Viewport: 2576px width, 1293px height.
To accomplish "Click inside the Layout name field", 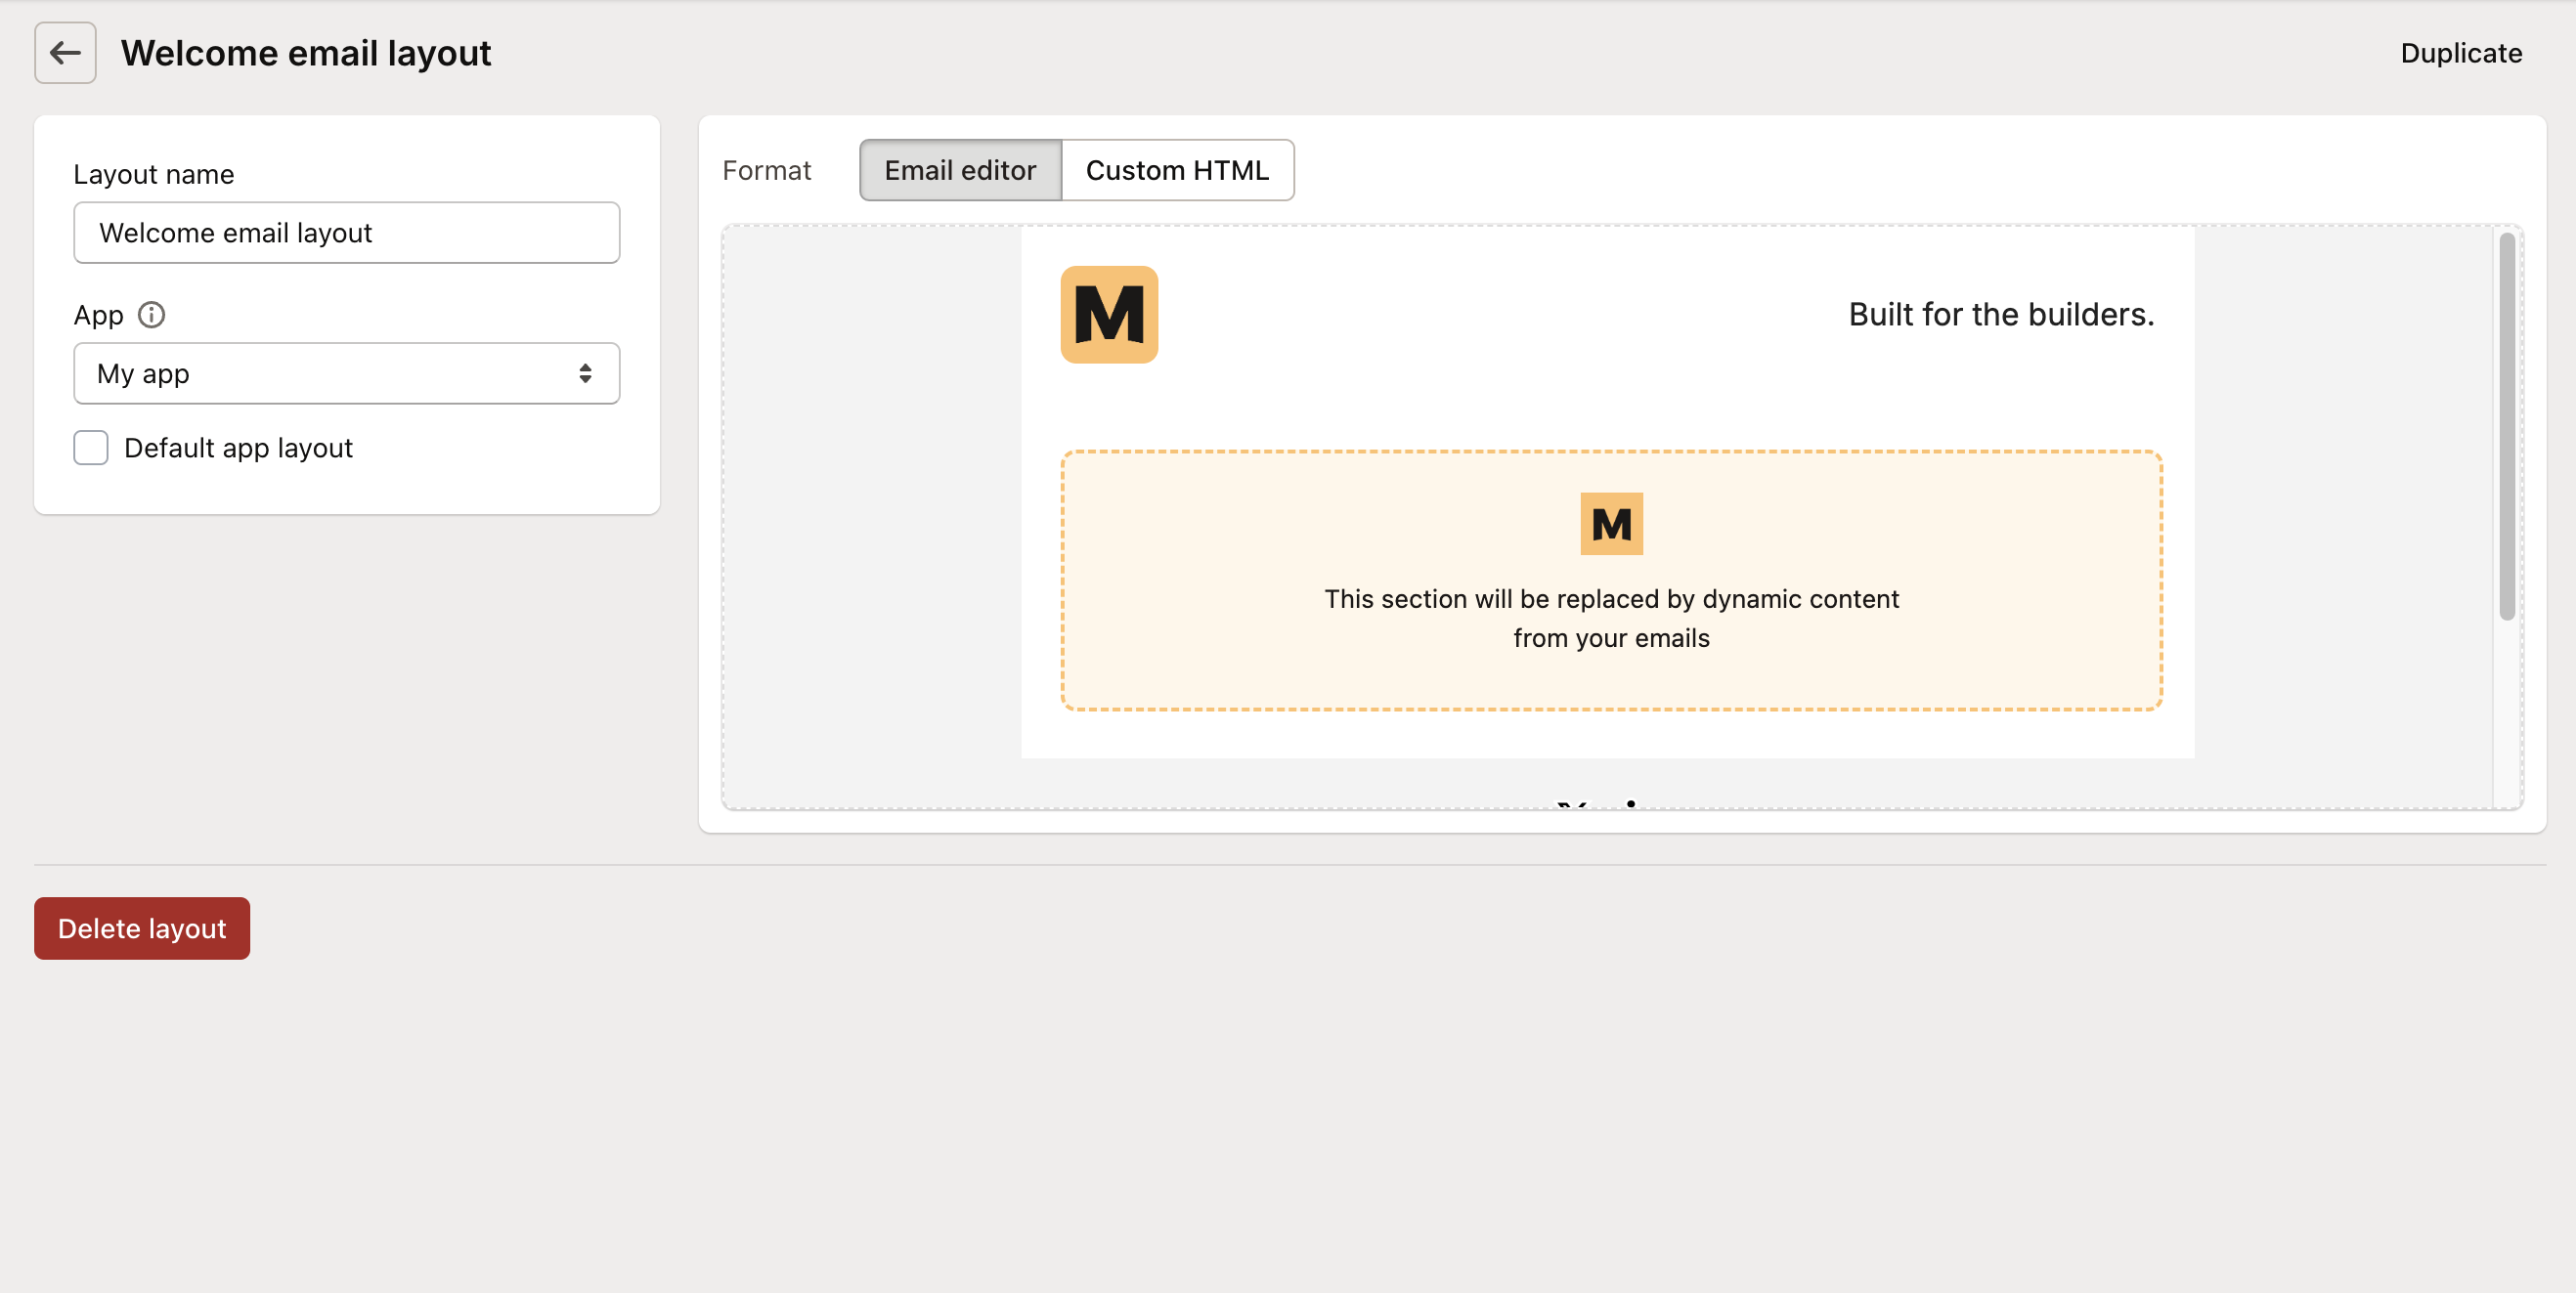I will (x=346, y=233).
